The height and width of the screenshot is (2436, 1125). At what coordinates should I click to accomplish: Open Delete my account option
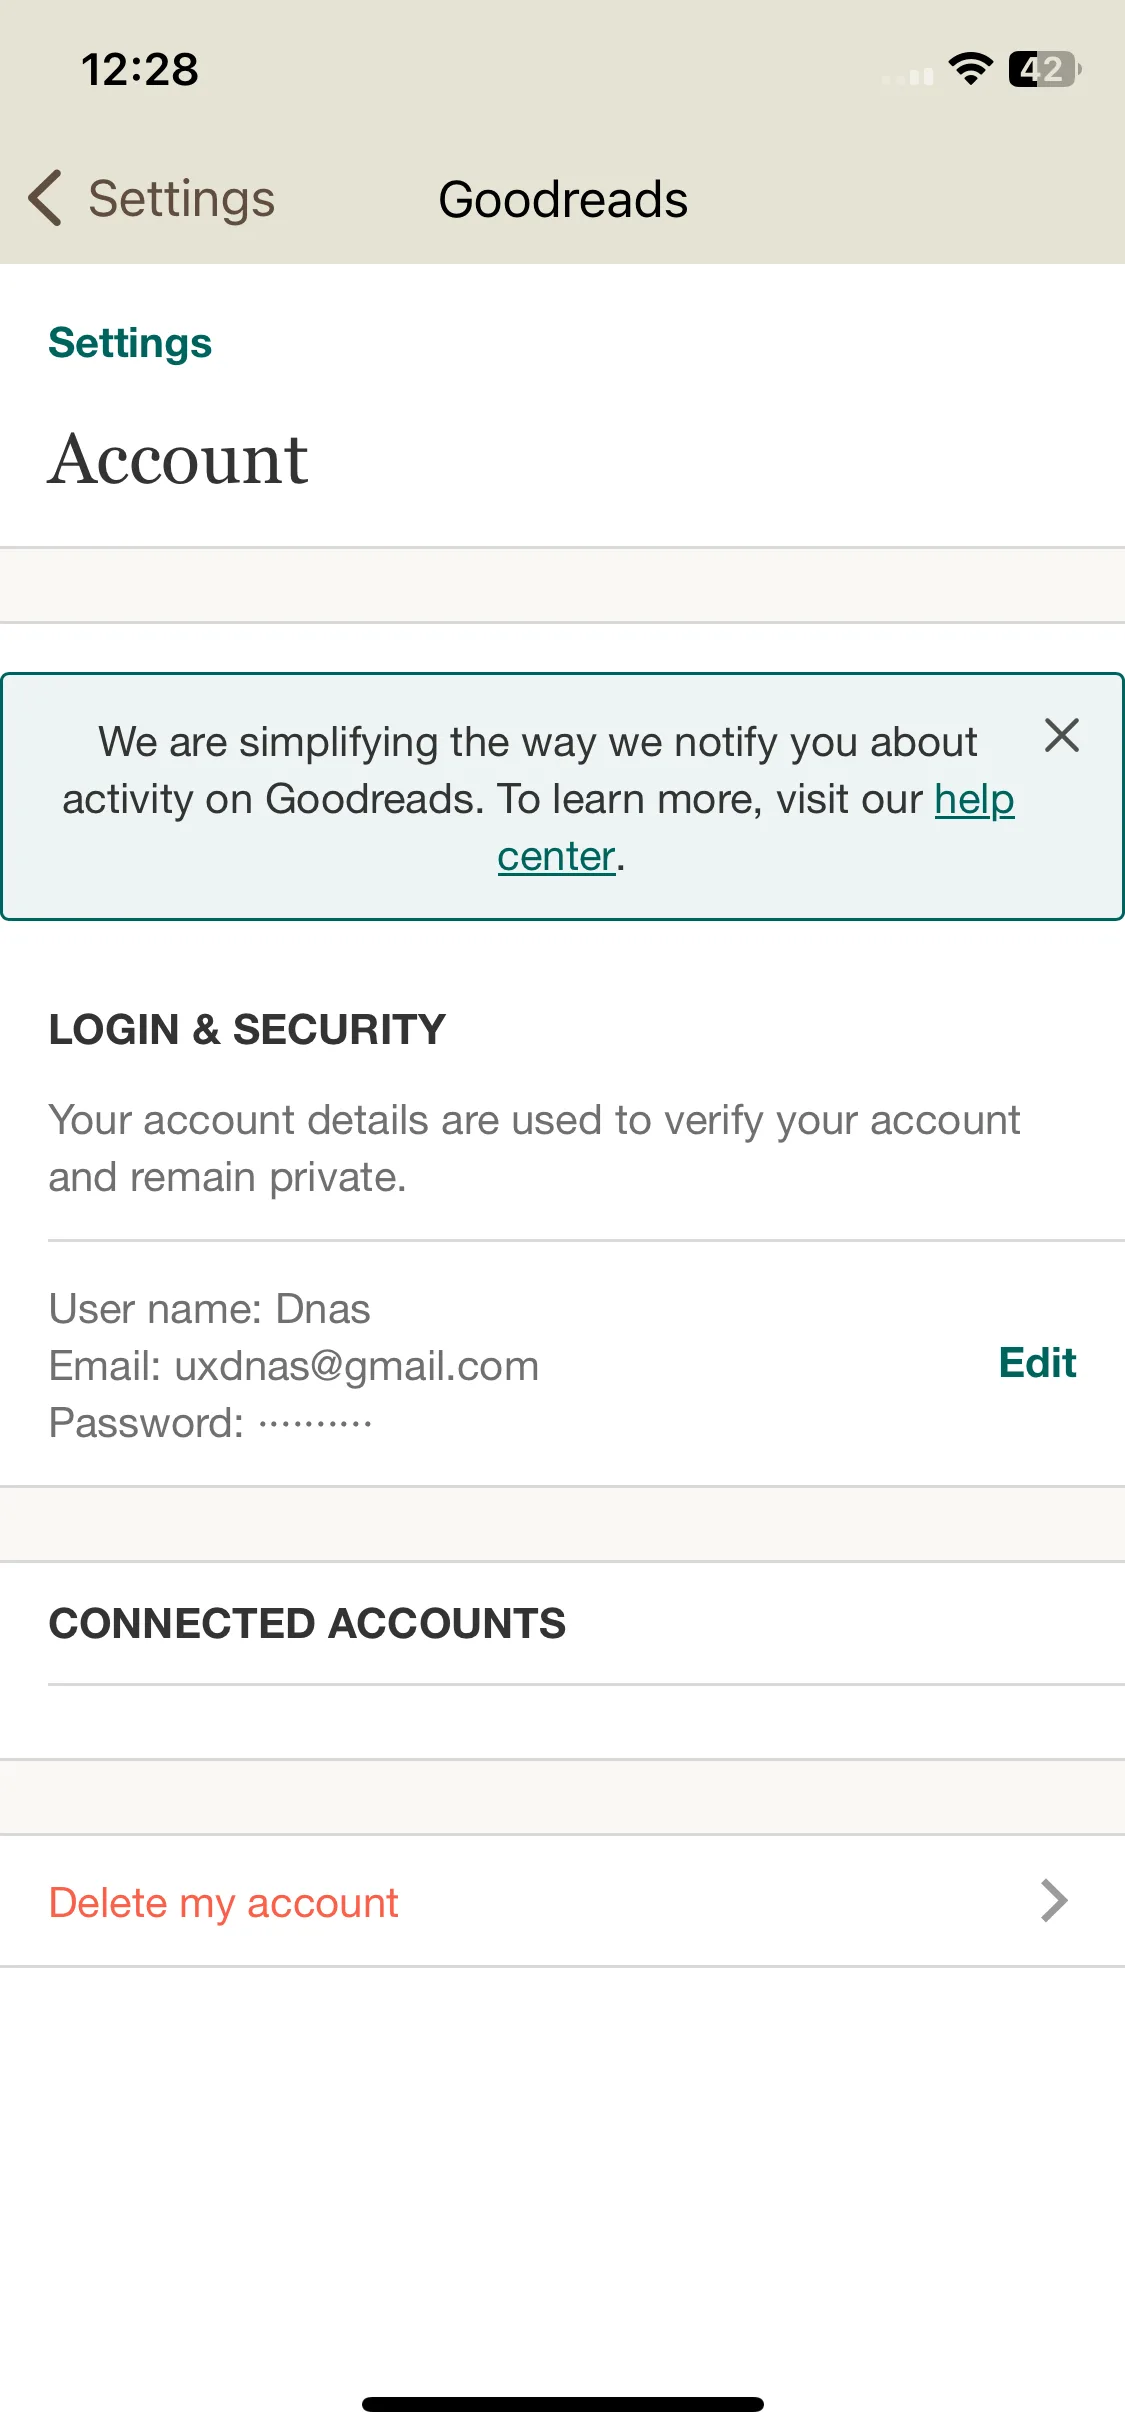562,1902
